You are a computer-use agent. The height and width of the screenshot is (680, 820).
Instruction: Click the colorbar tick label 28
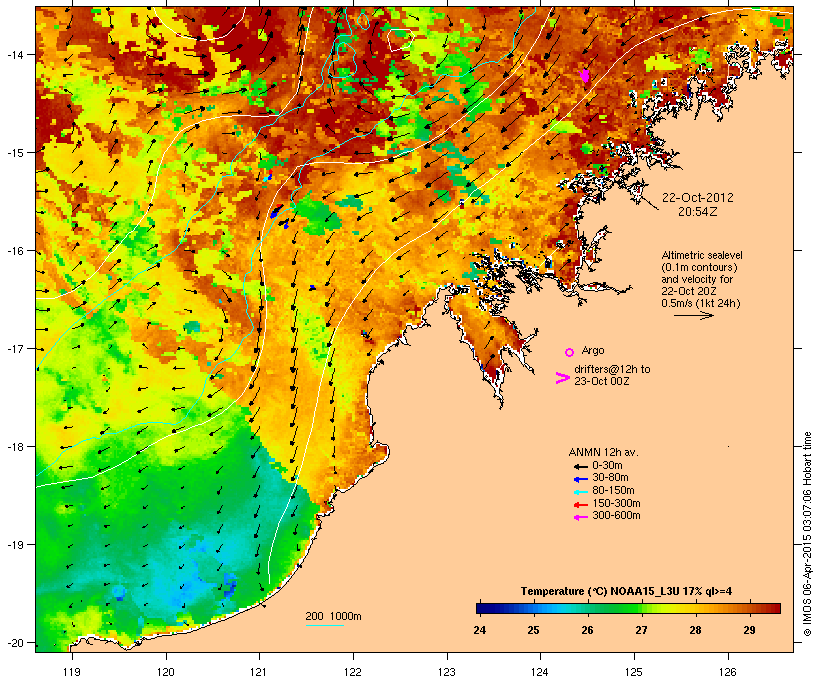click(x=695, y=630)
